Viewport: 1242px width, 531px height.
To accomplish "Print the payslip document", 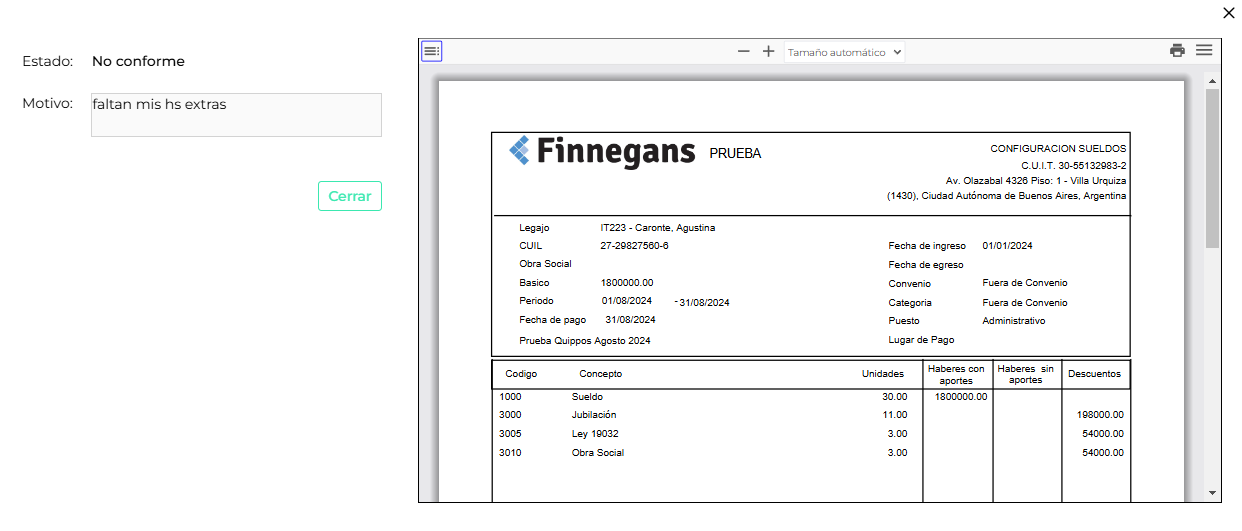I will (x=1178, y=51).
